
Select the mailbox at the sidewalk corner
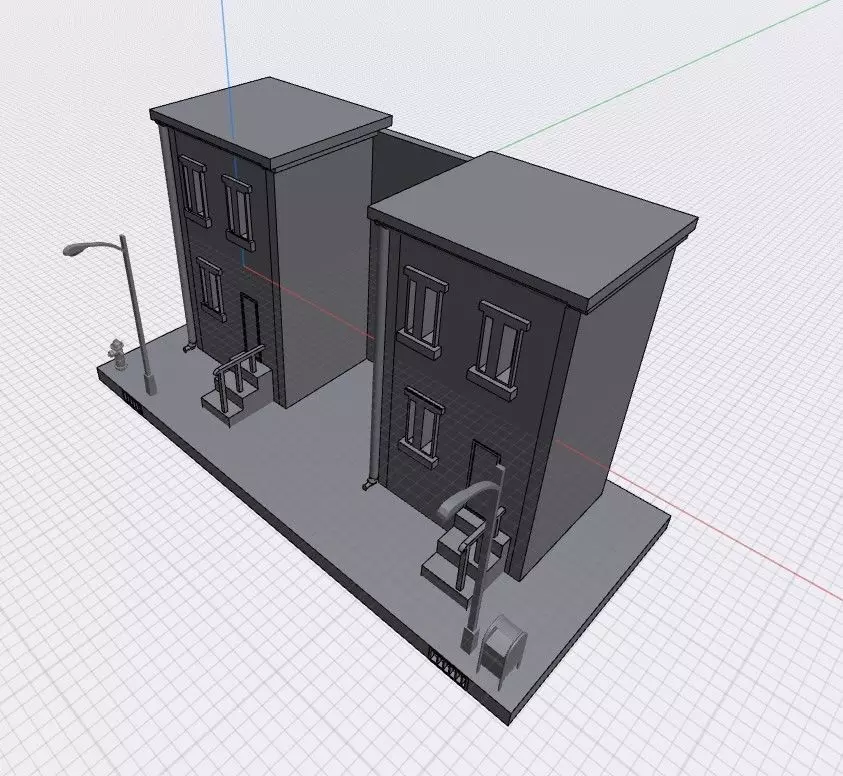tap(502, 650)
